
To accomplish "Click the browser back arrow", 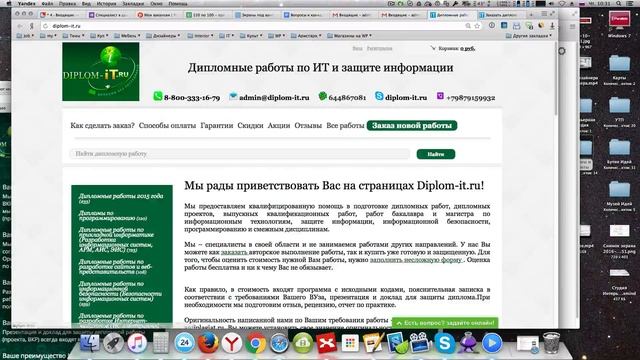I will coord(20,26).
